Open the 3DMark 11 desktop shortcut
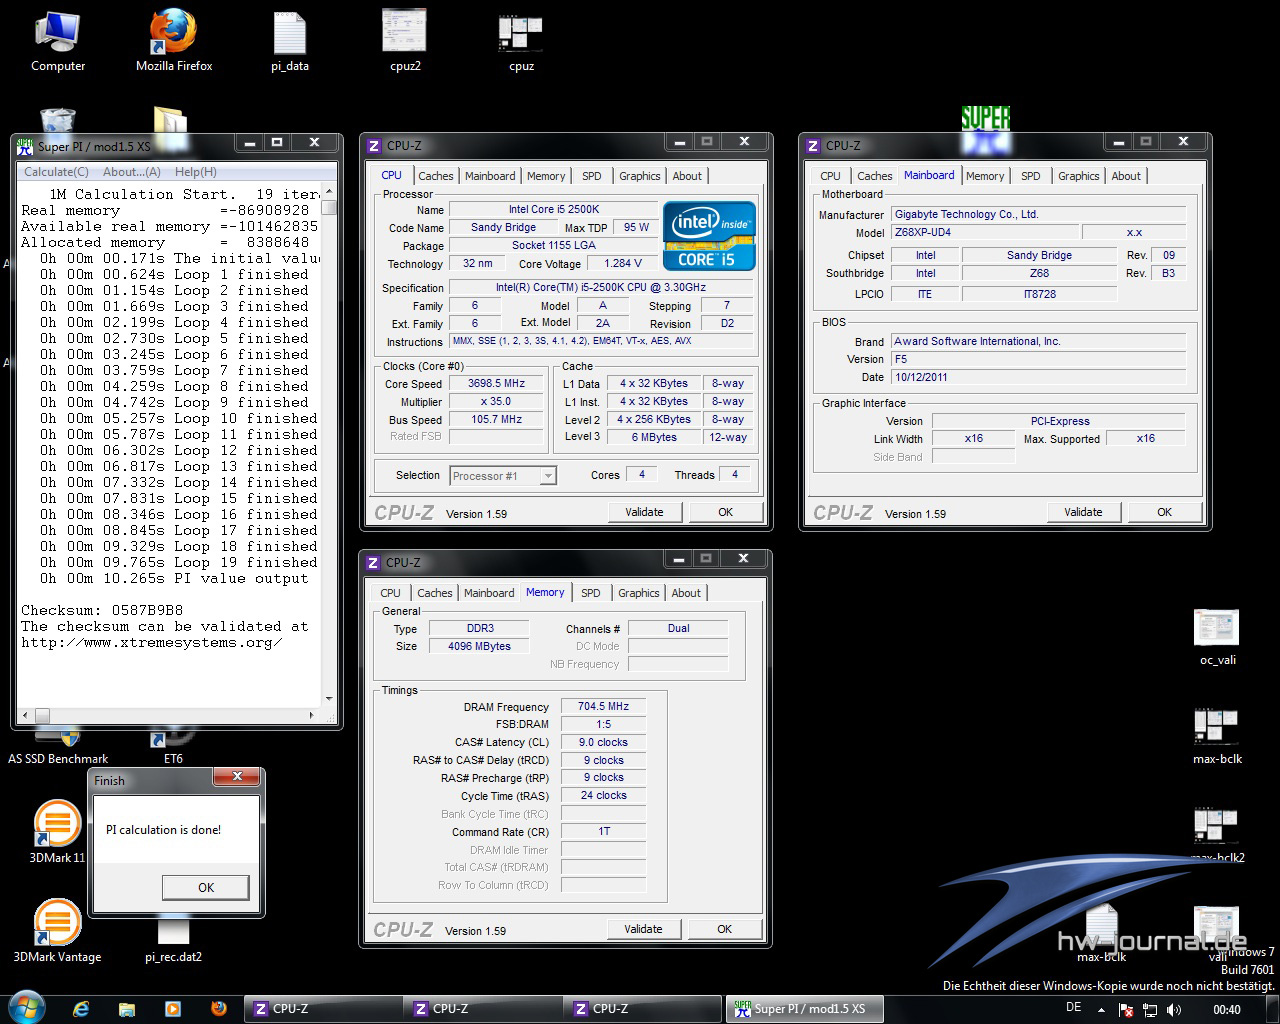Image resolution: width=1280 pixels, height=1024 pixels. pyautogui.click(x=57, y=832)
